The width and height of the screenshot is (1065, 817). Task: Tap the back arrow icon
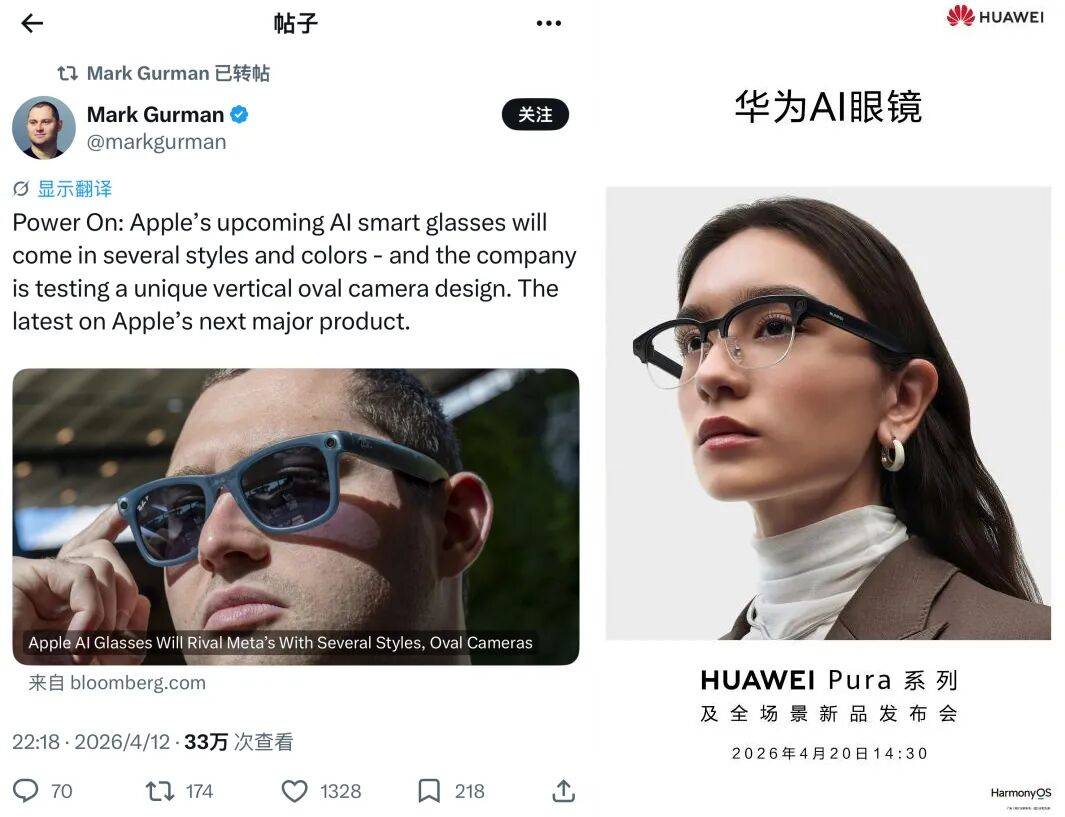32,23
